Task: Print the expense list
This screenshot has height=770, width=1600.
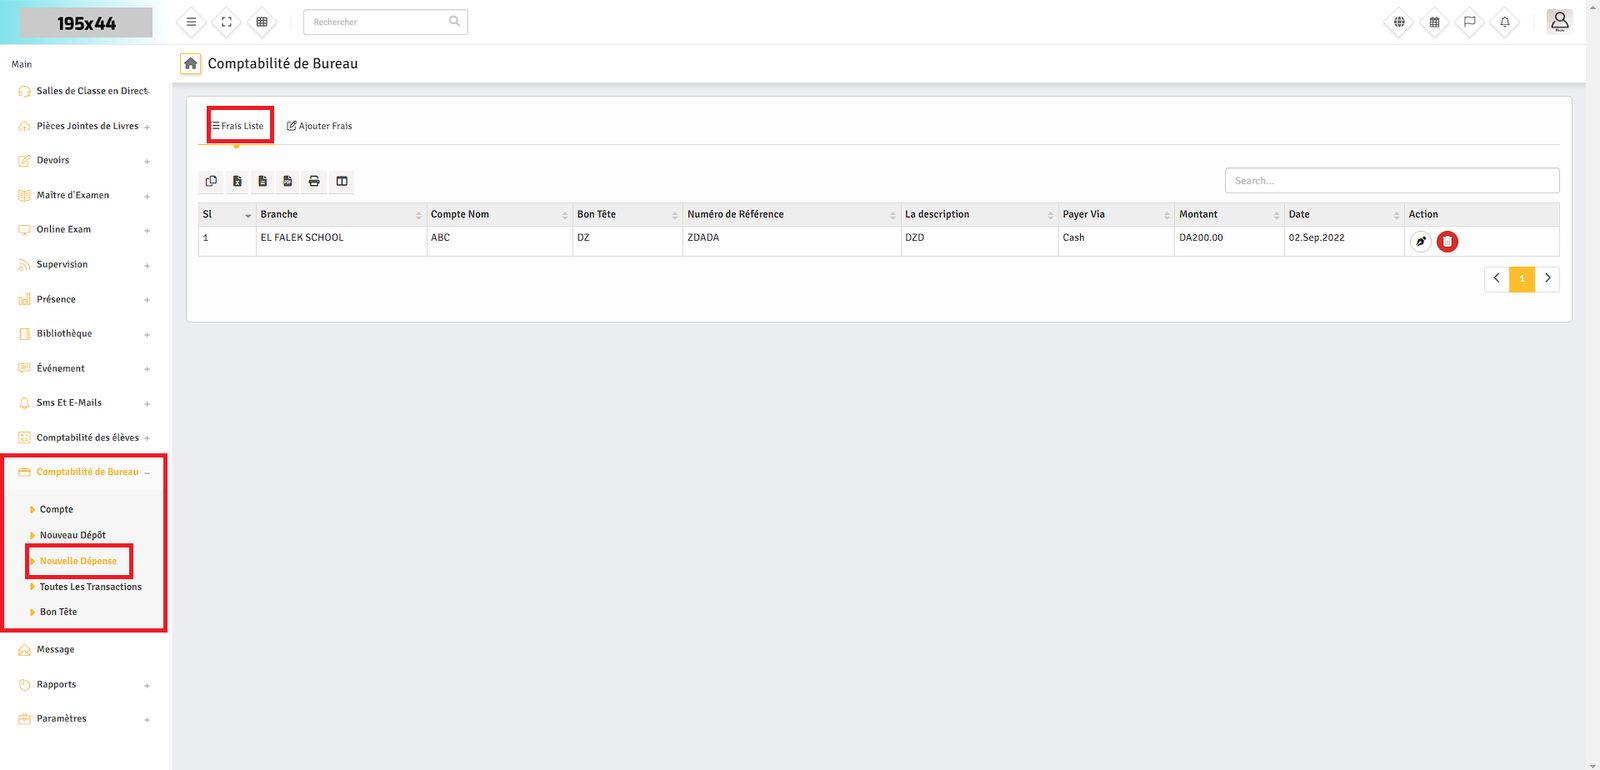Action: [314, 181]
